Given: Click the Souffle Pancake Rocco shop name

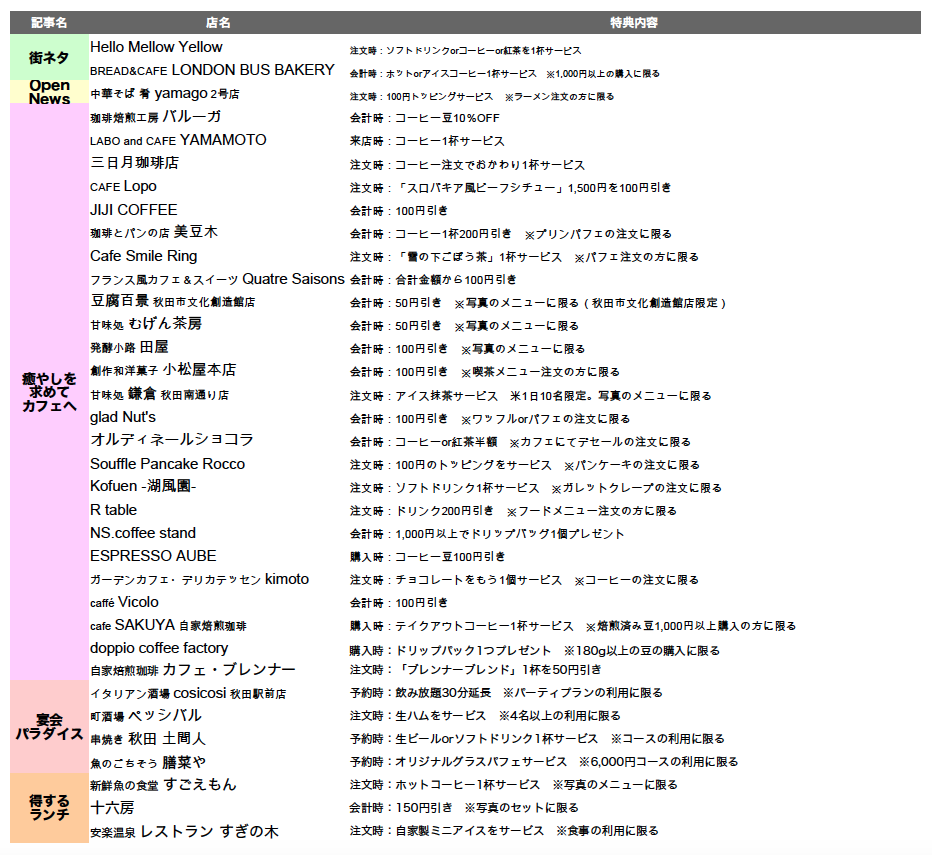Looking at the screenshot, I should 168,464.
